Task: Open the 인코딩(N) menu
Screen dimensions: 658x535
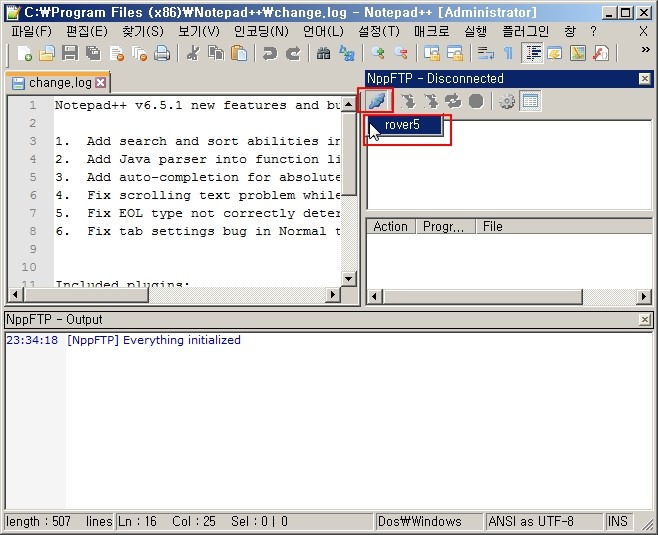Action: click(x=261, y=31)
